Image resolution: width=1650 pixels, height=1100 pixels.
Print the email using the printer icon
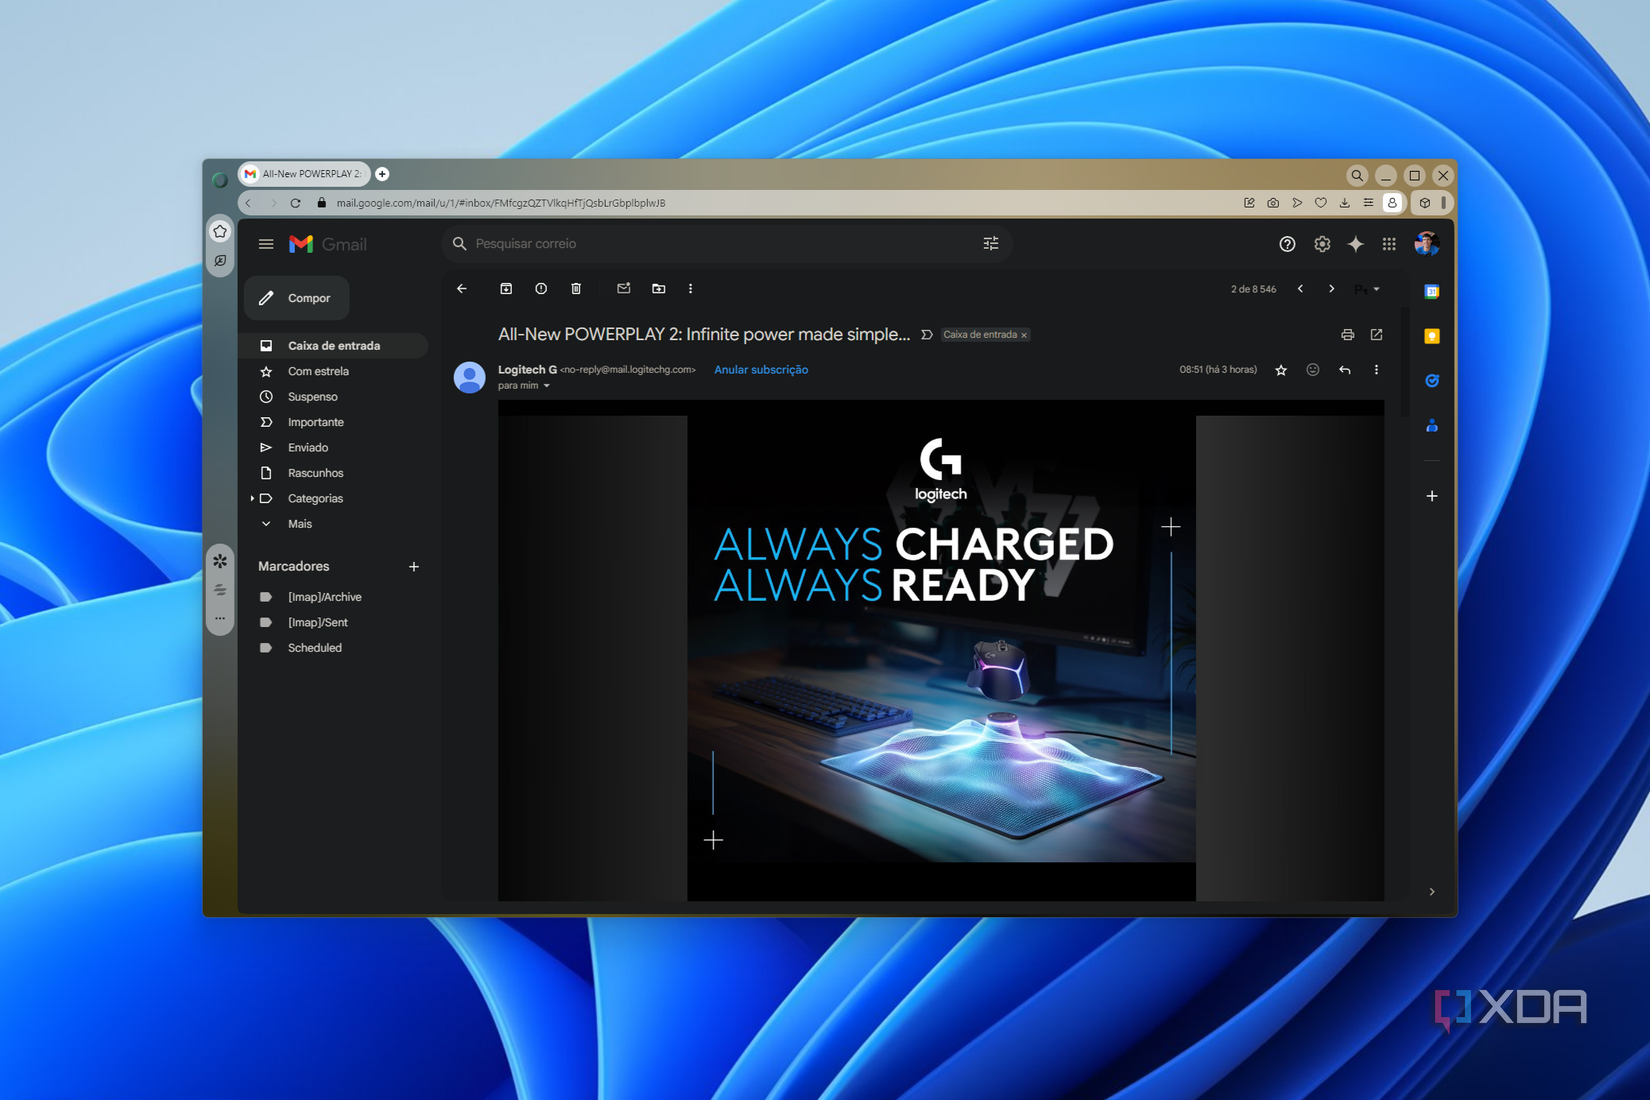pos(1348,335)
